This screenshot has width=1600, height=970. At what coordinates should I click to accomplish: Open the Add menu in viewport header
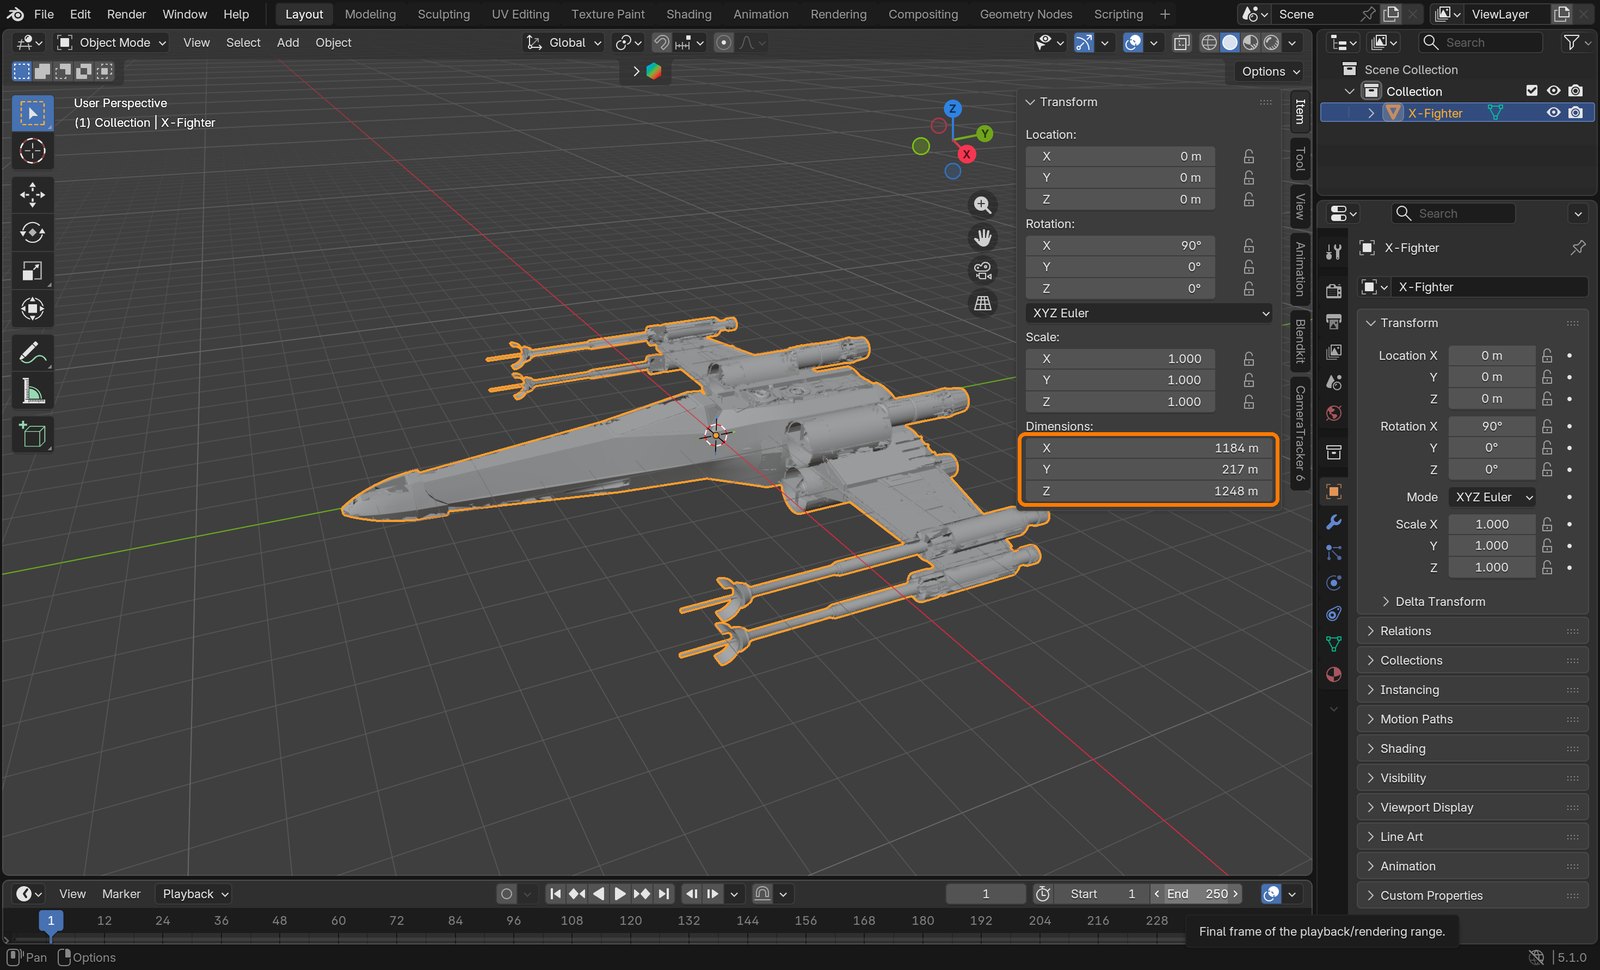pyautogui.click(x=288, y=42)
